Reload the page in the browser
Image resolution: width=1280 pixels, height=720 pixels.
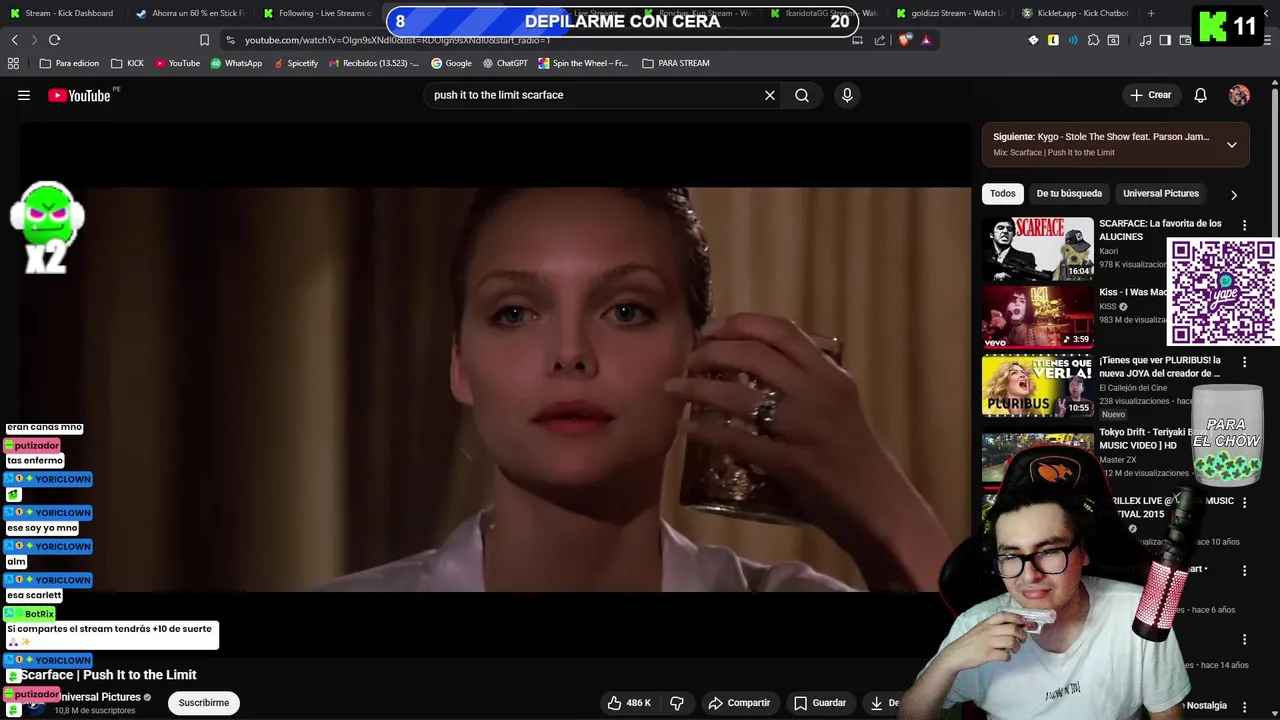point(54,40)
